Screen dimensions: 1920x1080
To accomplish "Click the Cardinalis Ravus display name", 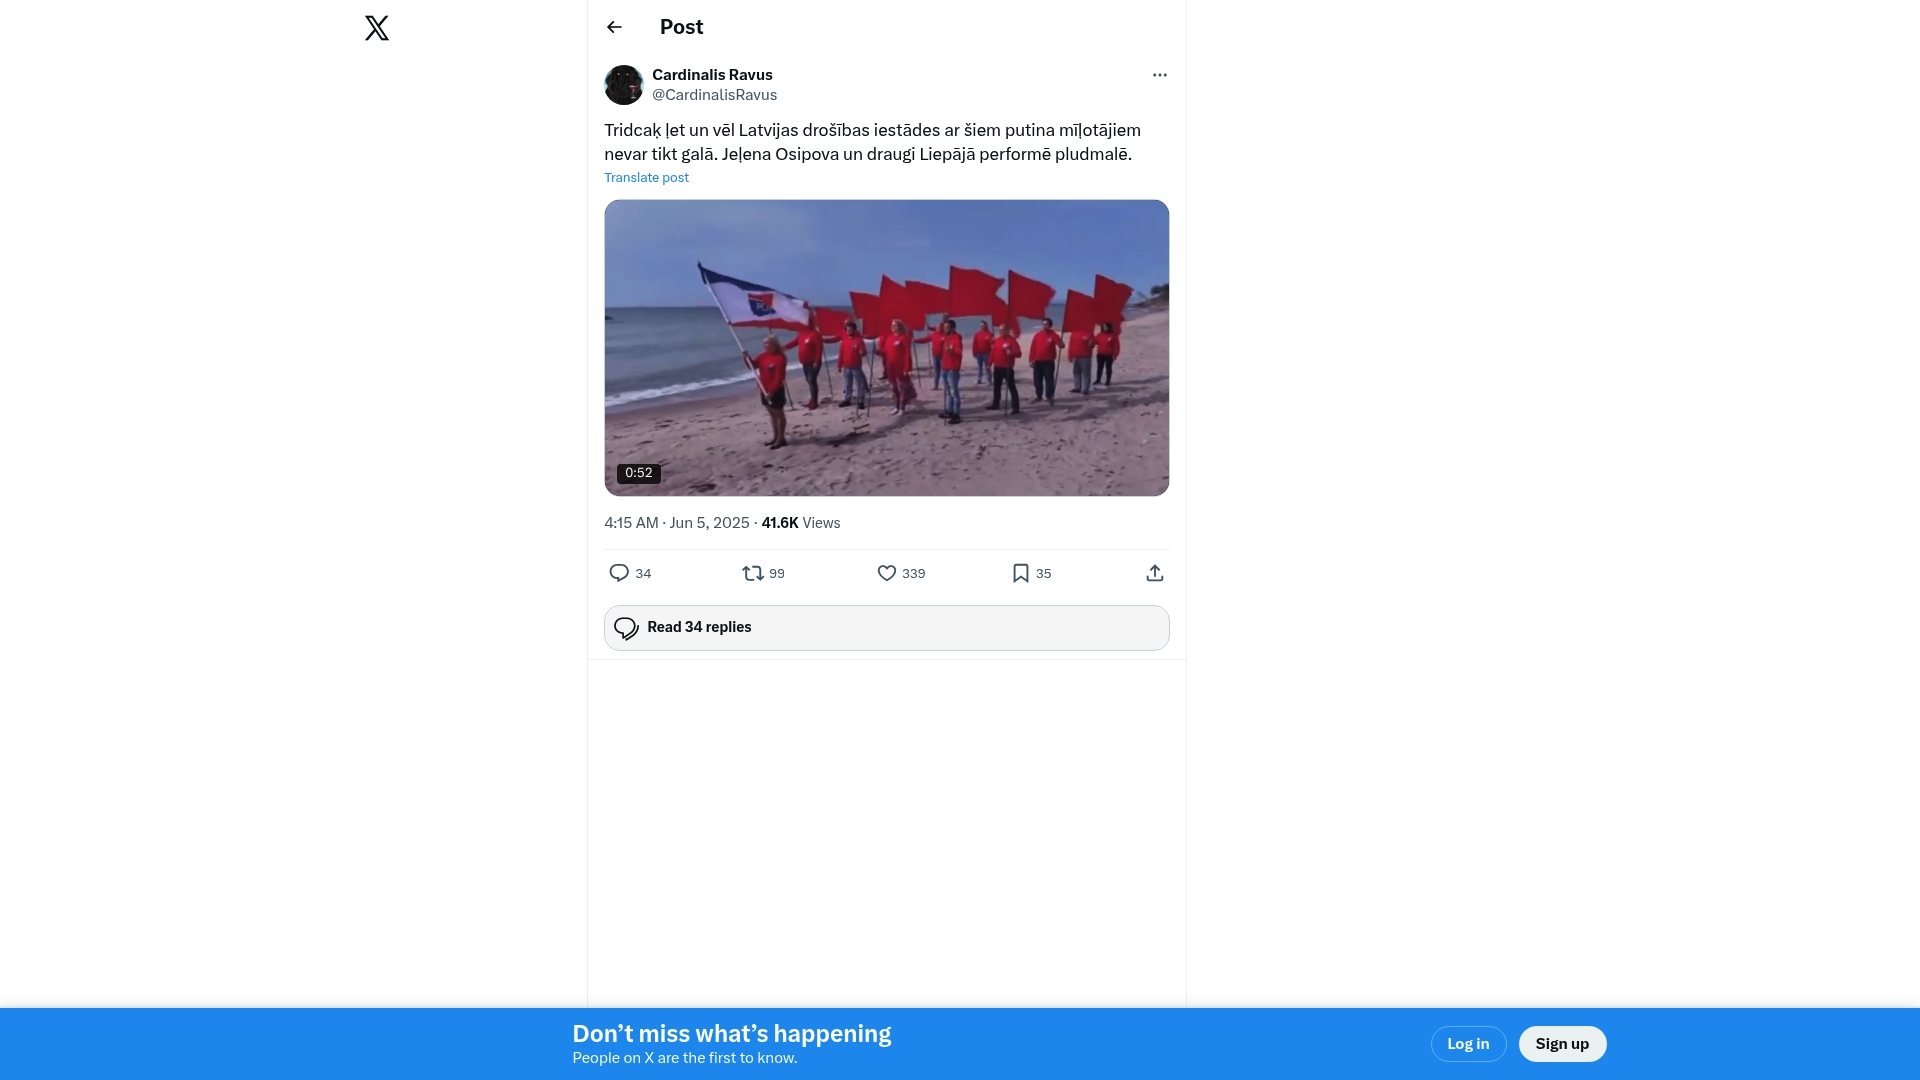I will click(x=712, y=75).
